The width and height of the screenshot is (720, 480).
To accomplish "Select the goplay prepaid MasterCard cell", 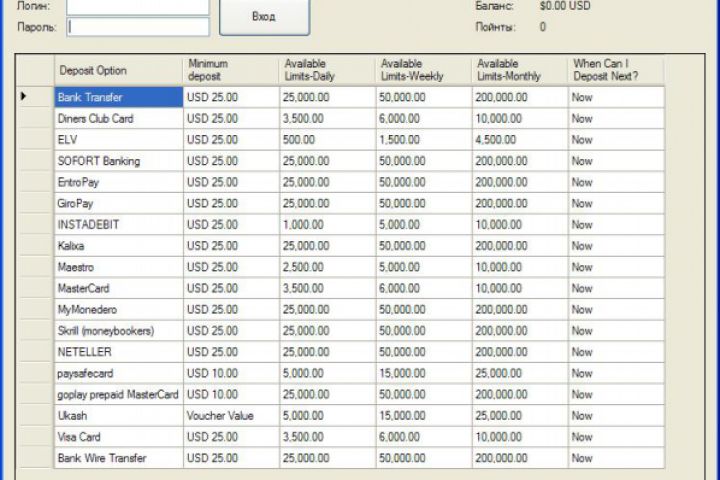I will coord(118,395).
